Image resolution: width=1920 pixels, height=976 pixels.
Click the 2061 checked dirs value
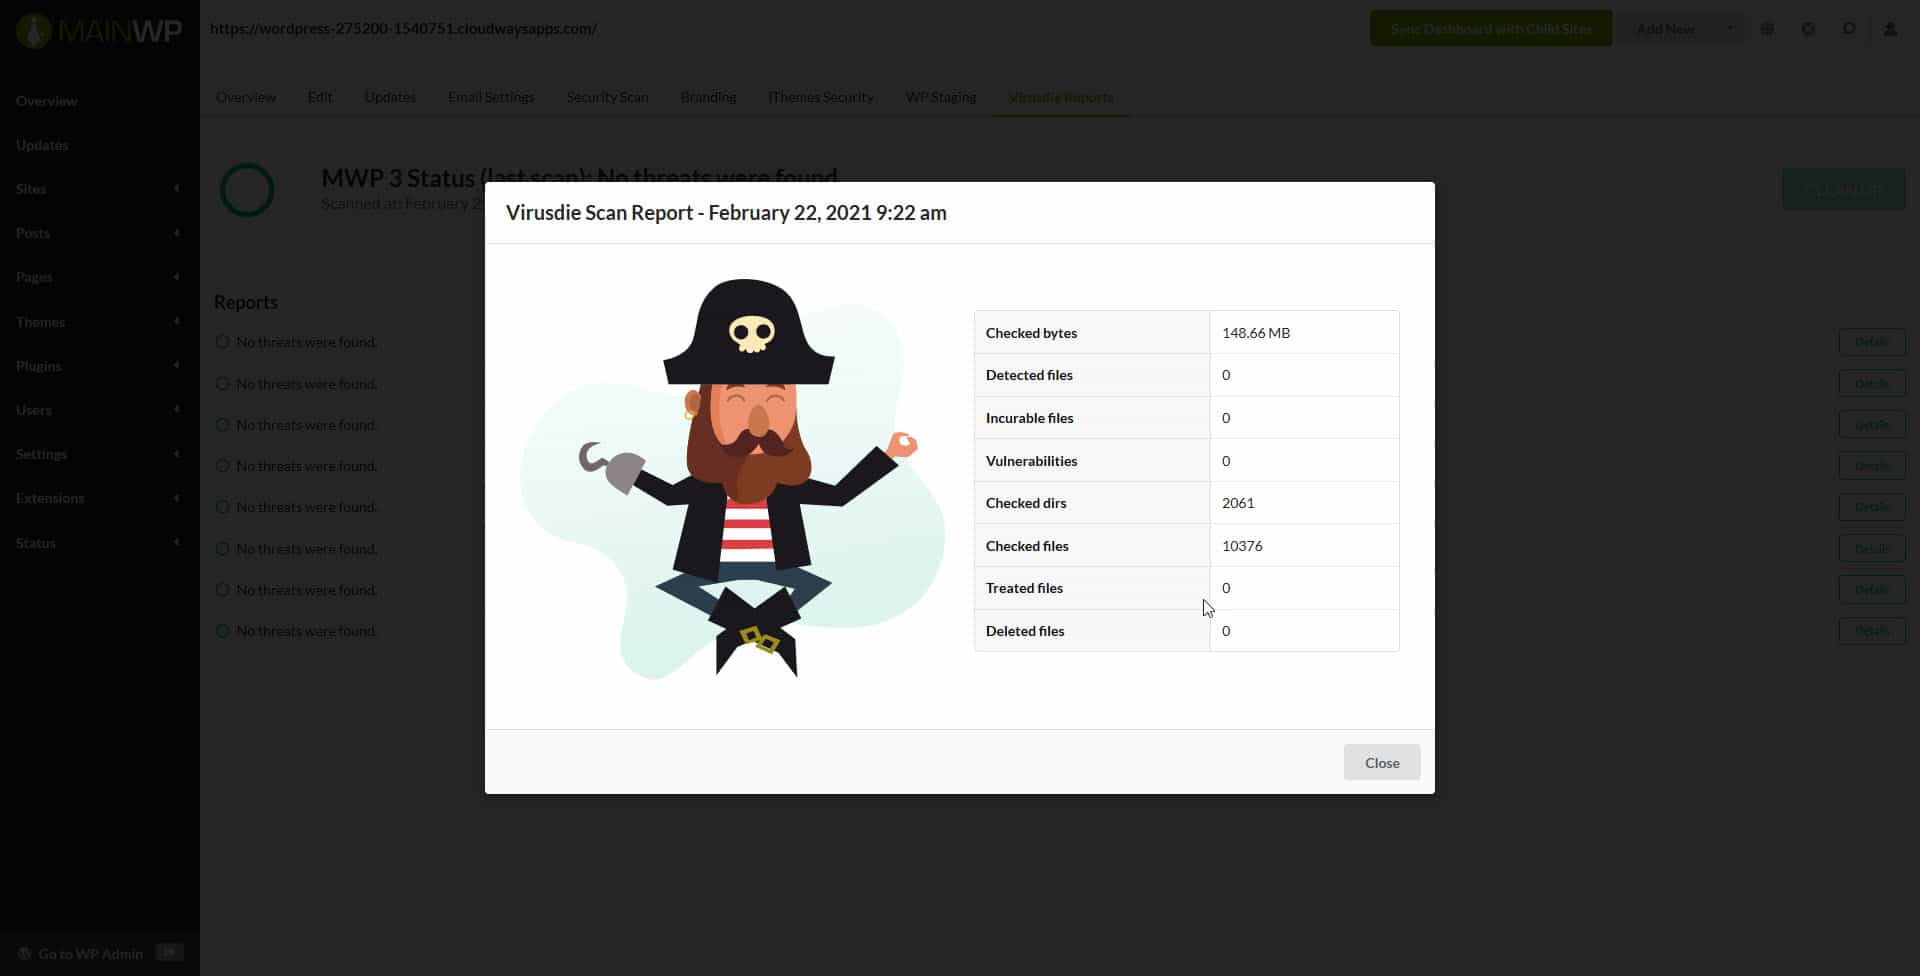coord(1238,503)
